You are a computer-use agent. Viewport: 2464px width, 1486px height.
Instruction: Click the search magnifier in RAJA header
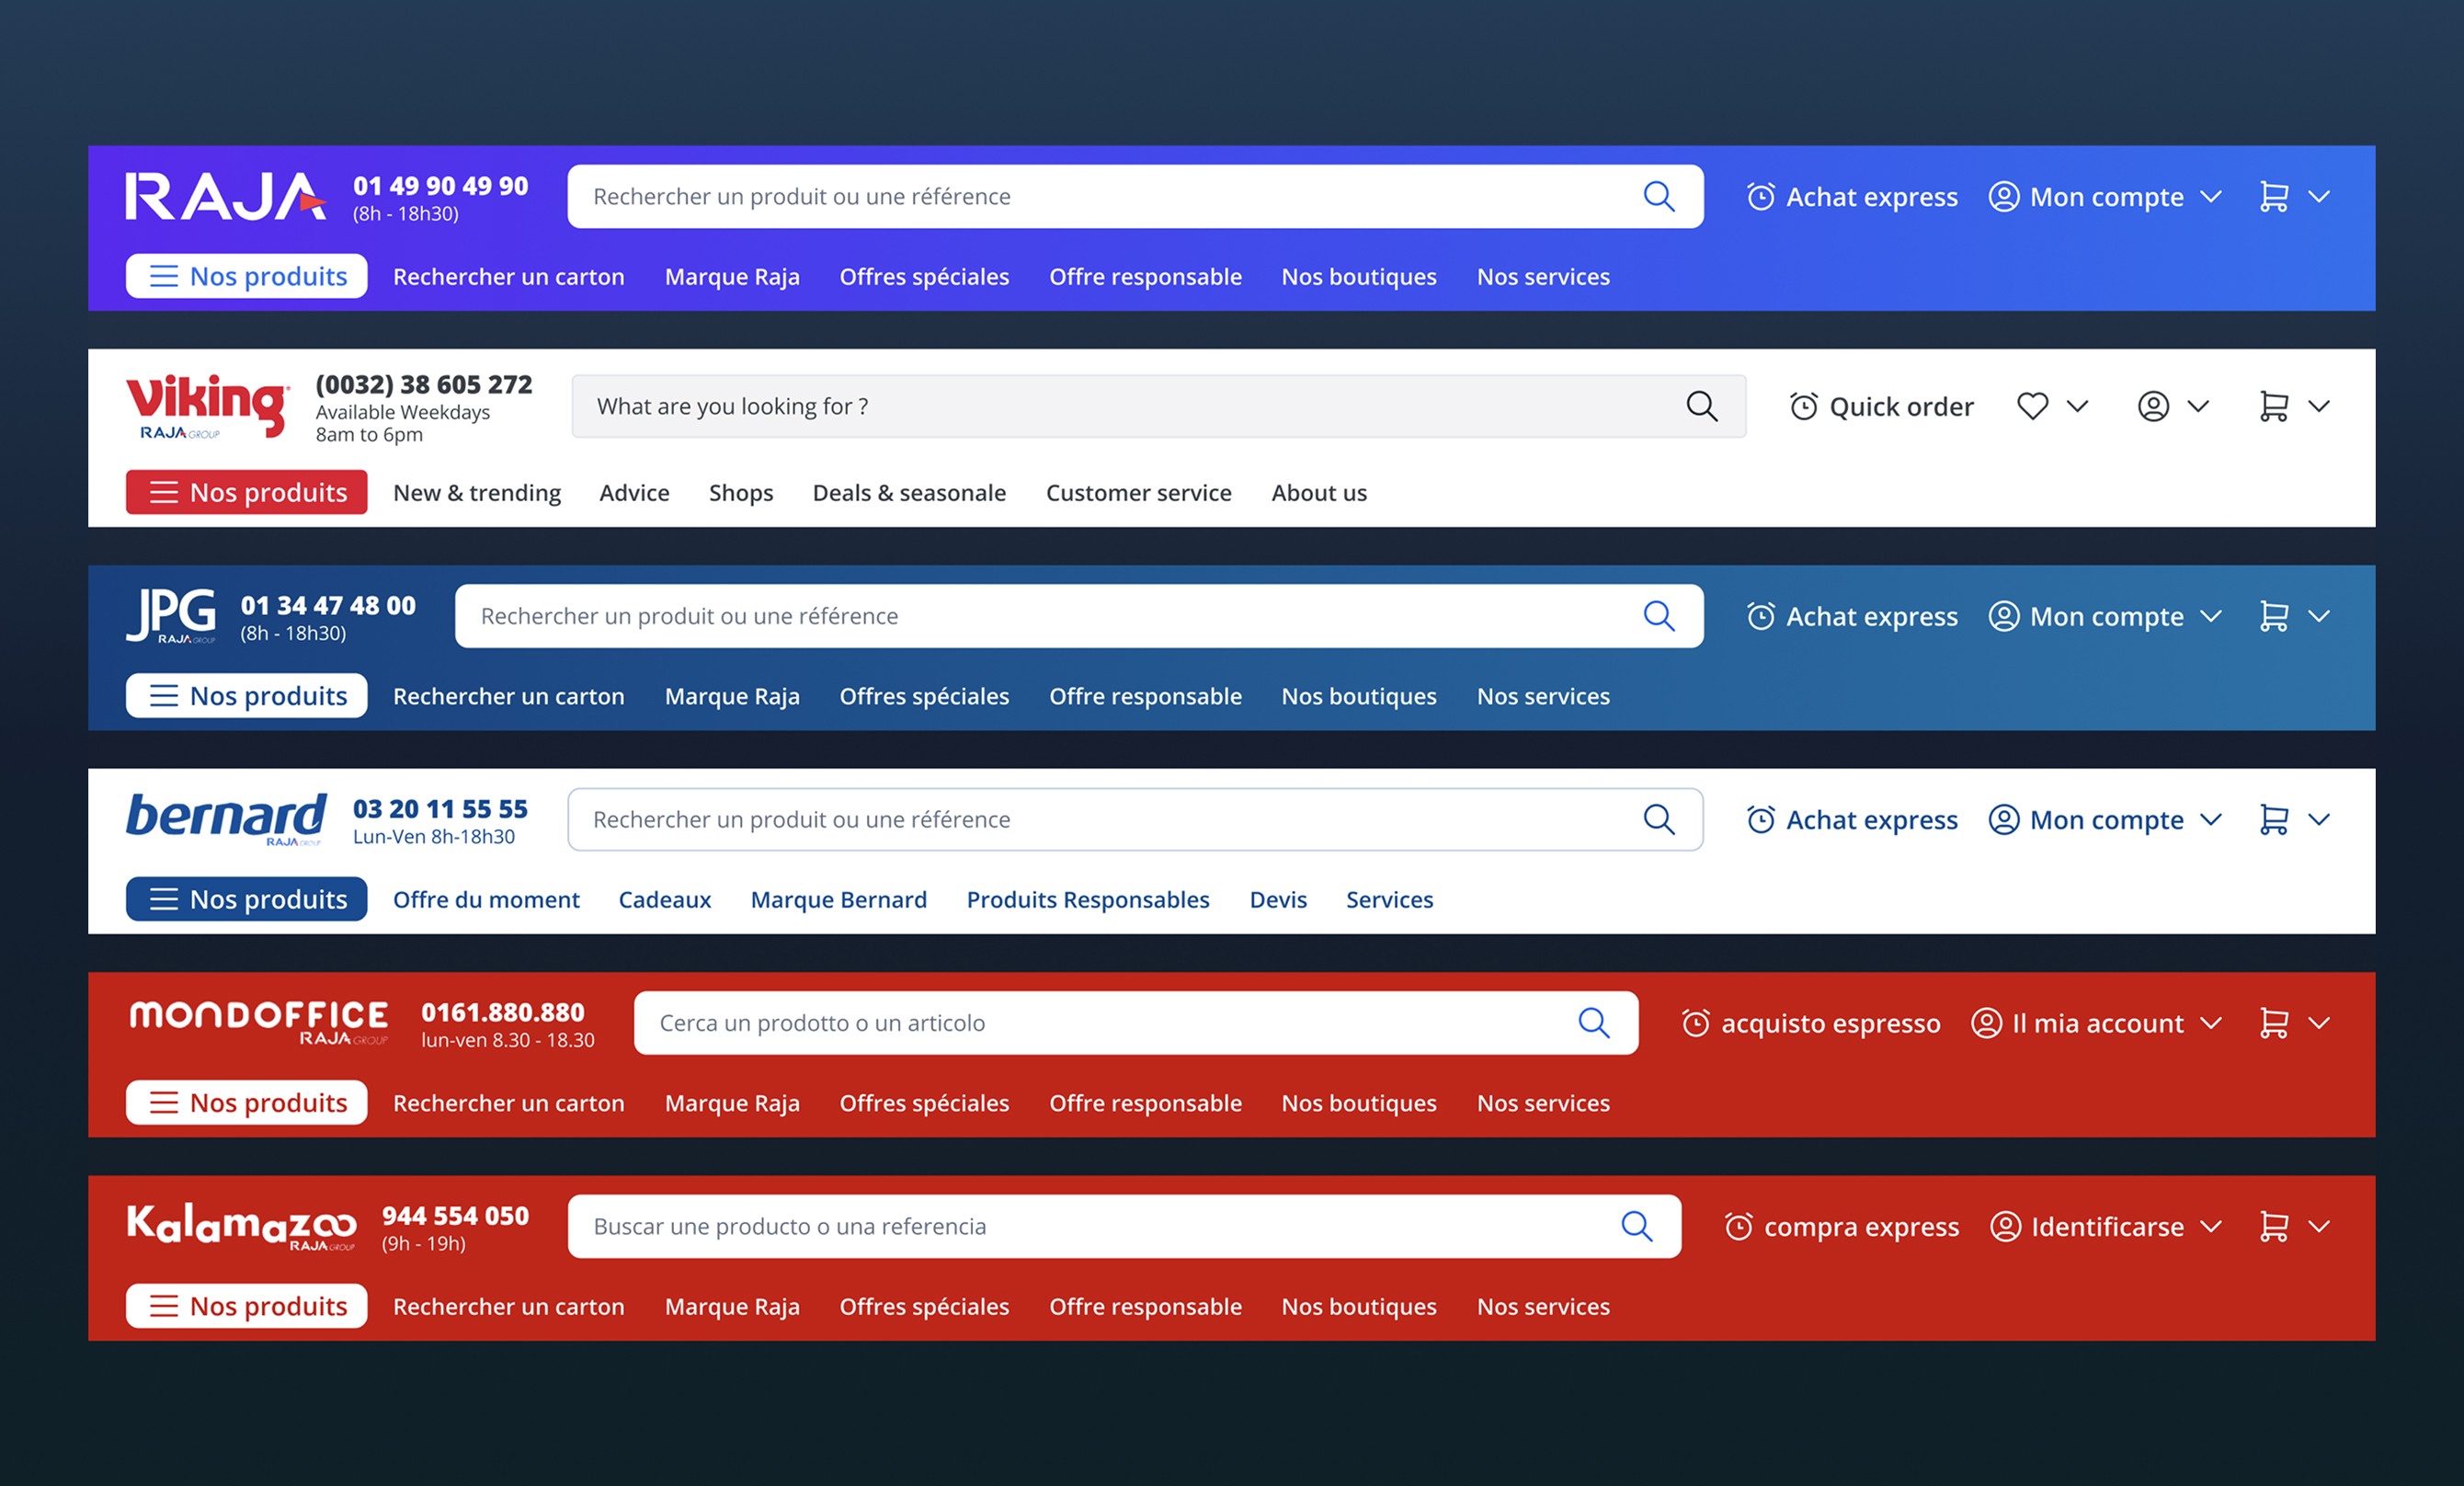click(x=1658, y=196)
